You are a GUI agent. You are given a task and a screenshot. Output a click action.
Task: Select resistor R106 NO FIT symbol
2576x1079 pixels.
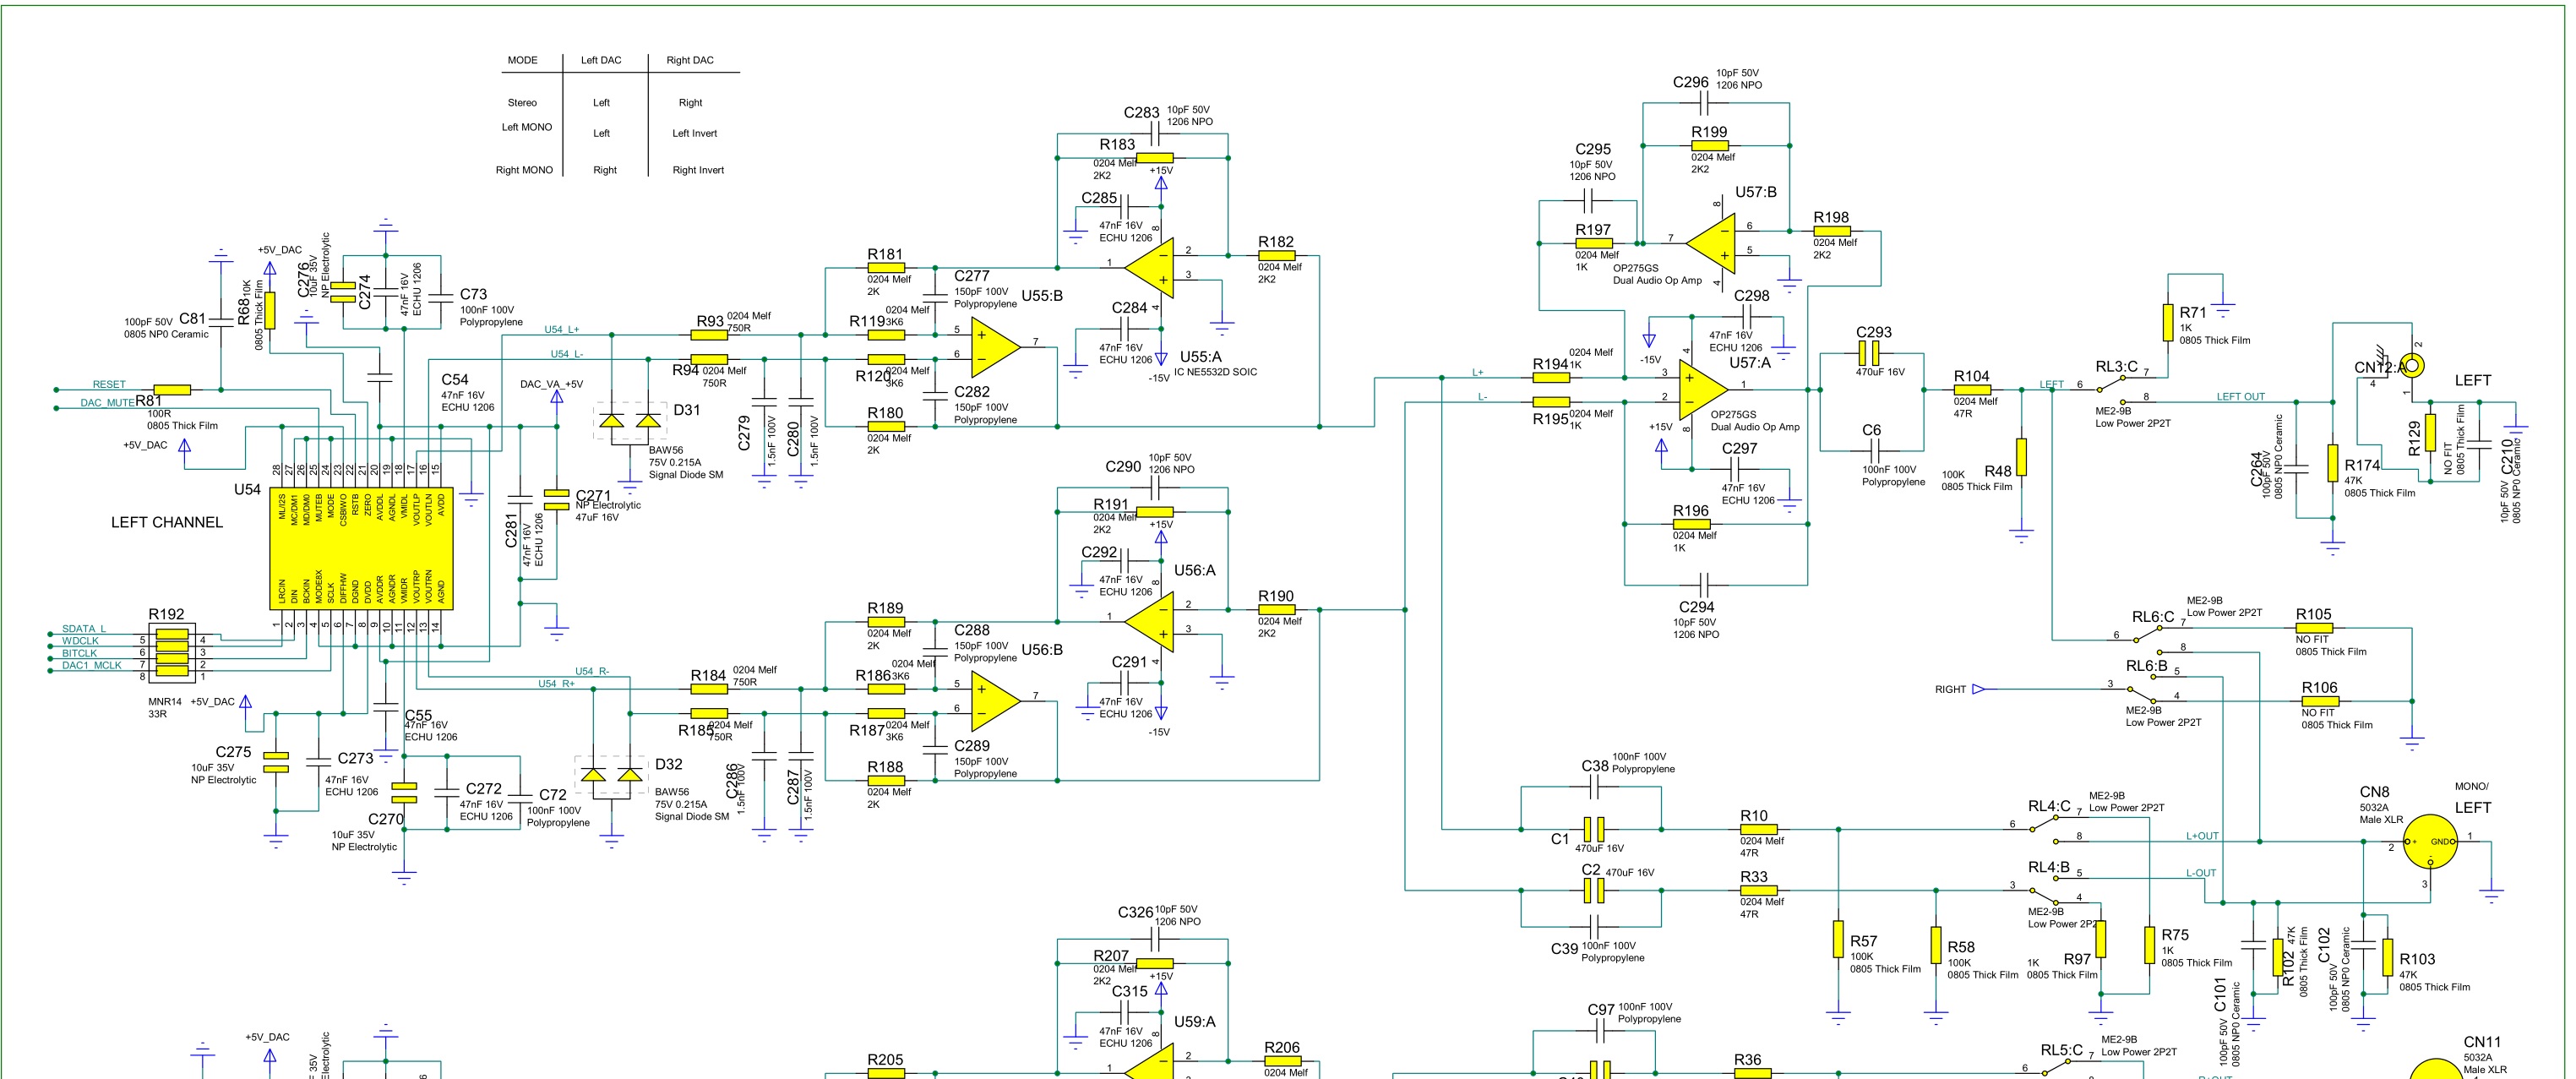(2320, 702)
